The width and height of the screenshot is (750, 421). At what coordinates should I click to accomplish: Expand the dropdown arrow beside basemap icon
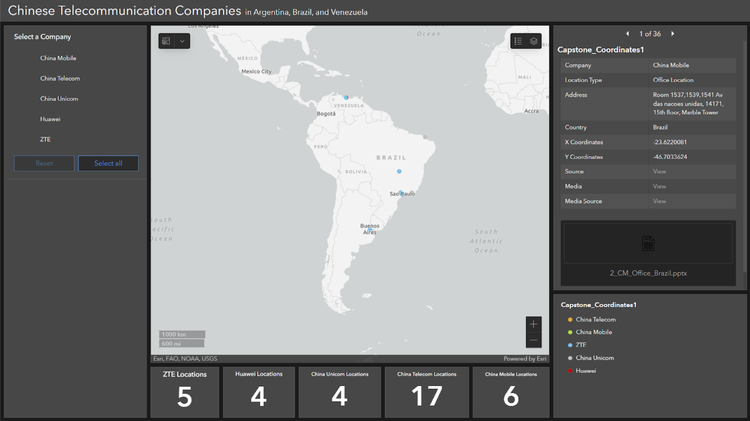182,41
